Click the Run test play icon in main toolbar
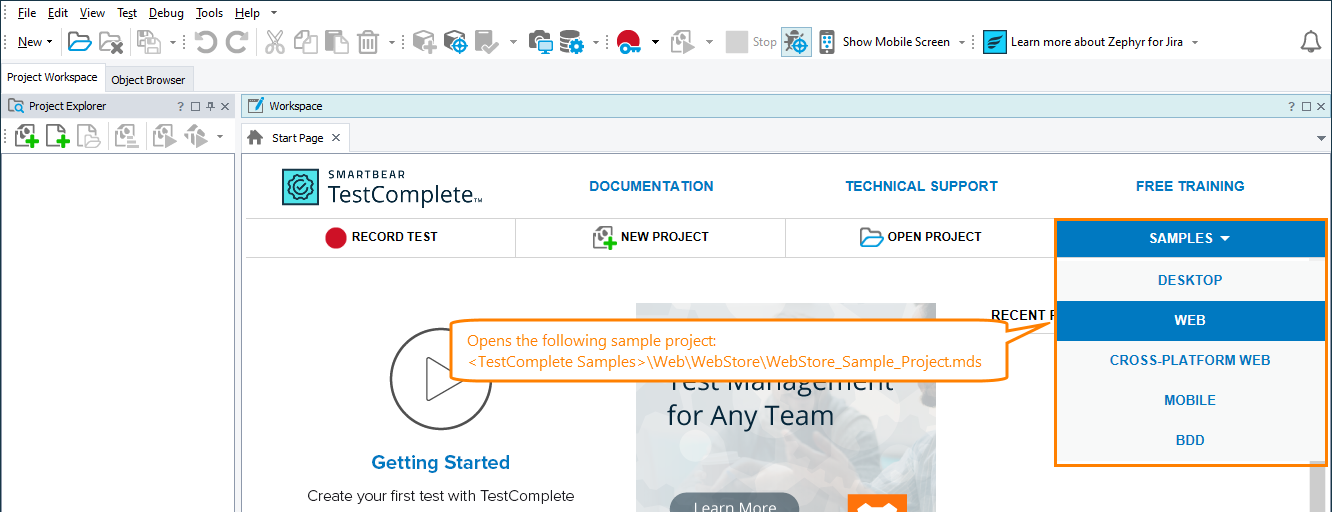 683,42
